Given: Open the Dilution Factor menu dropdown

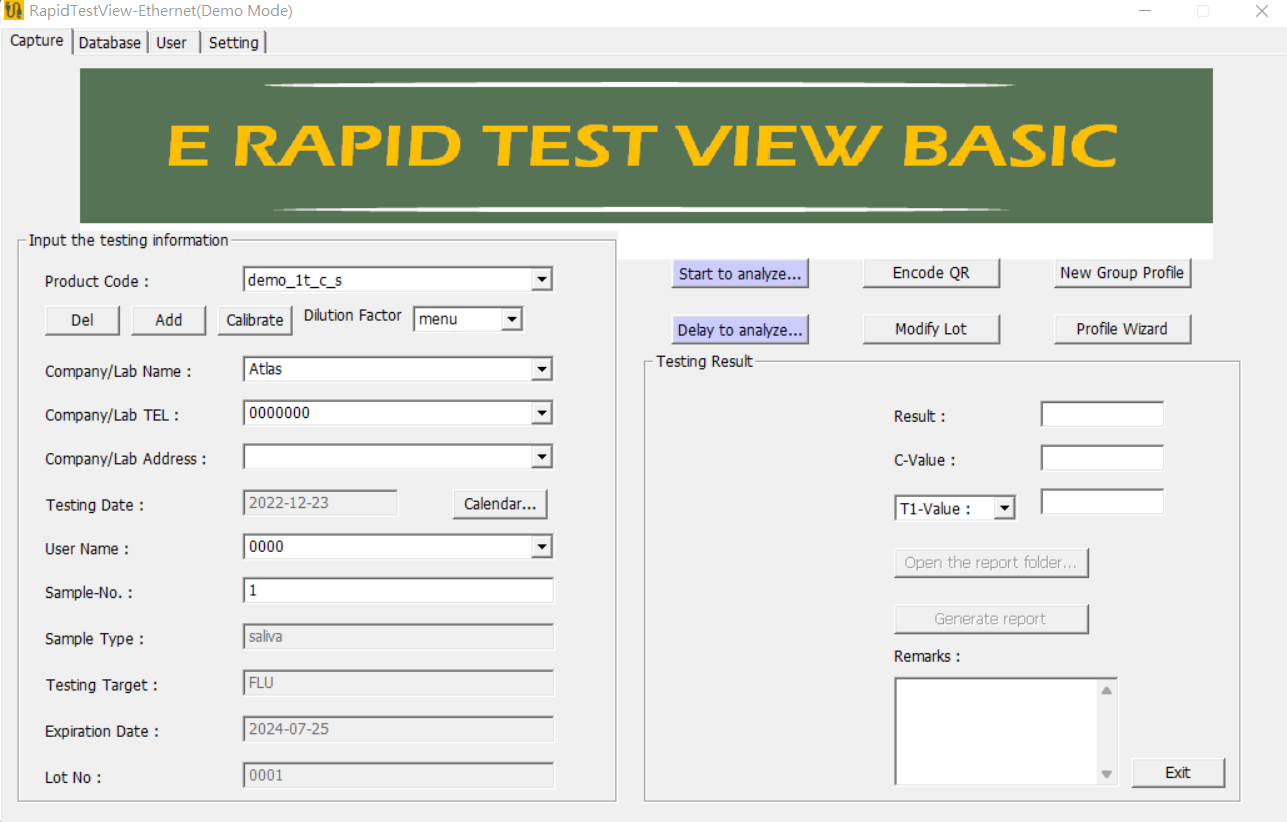Looking at the screenshot, I should [x=511, y=320].
